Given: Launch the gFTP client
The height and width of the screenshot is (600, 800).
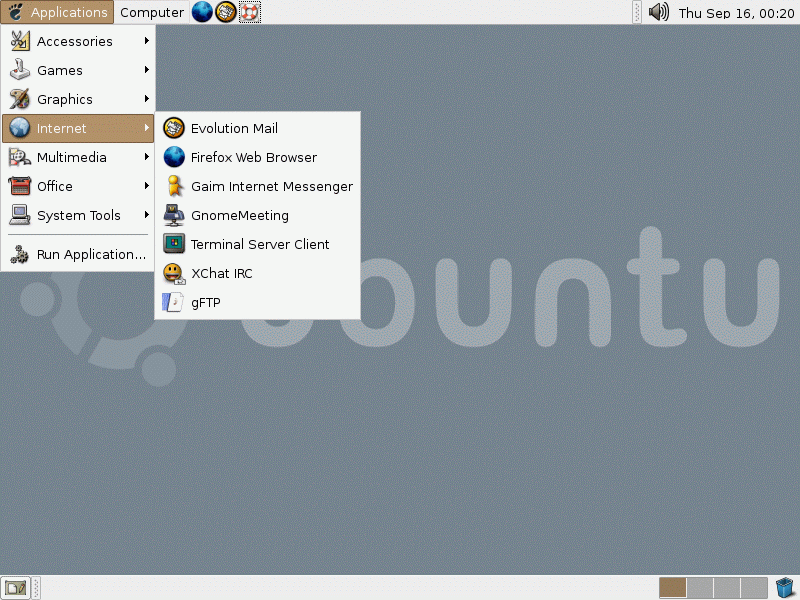Looking at the screenshot, I should [204, 302].
